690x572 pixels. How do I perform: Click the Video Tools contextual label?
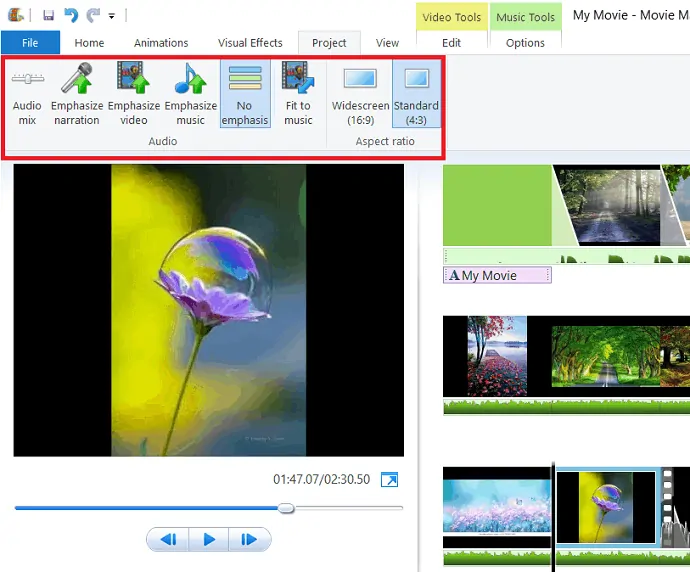[451, 17]
